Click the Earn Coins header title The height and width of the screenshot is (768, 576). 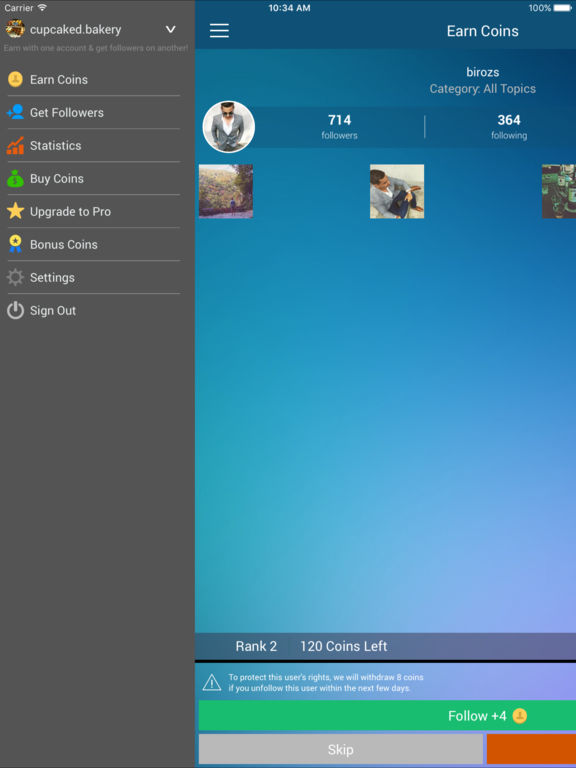point(482,31)
